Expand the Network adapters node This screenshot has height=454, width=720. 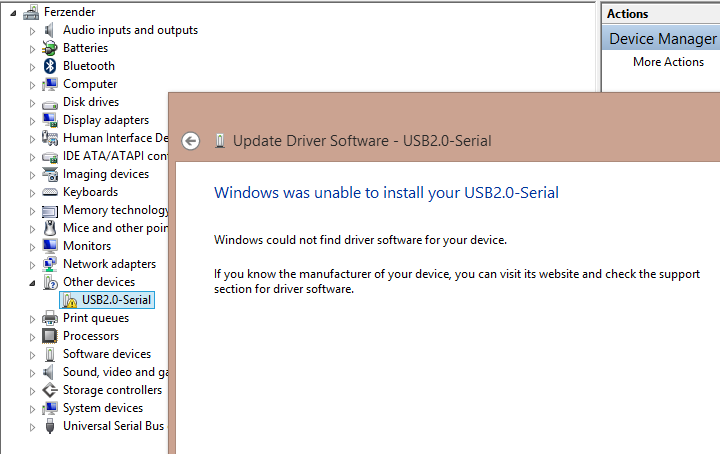click(x=32, y=265)
